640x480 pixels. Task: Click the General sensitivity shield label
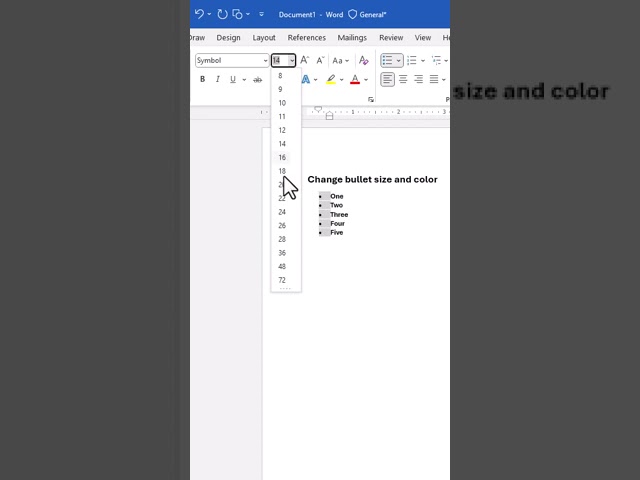367,14
